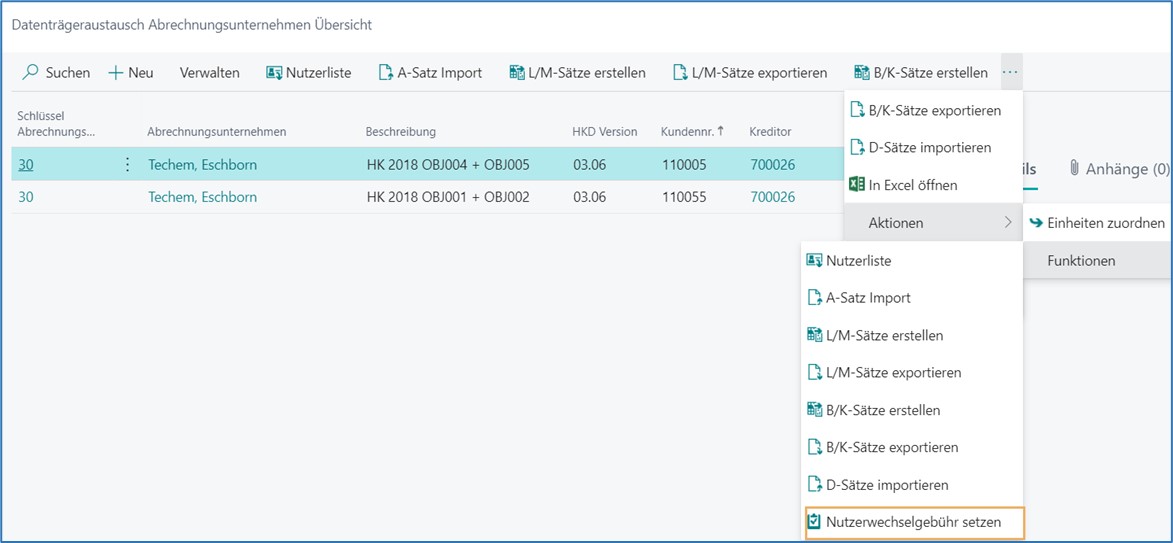Image resolution: width=1173 pixels, height=543 pixels.
Task: Click L/M-Sätze exportieren in the toolbar
Action: (750, 73)
